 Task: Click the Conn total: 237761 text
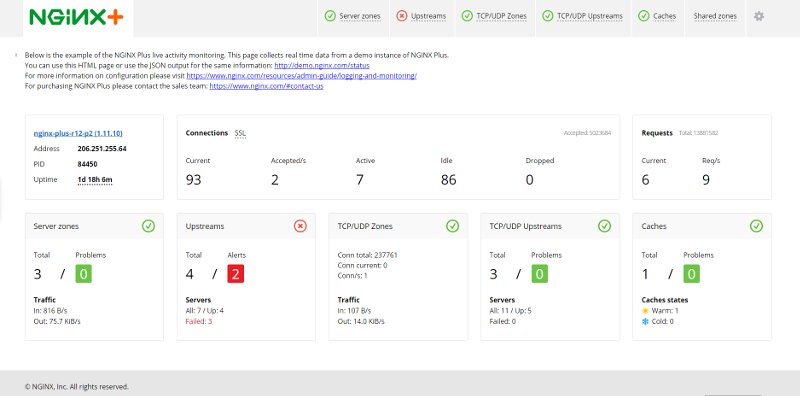pos(367,255)
